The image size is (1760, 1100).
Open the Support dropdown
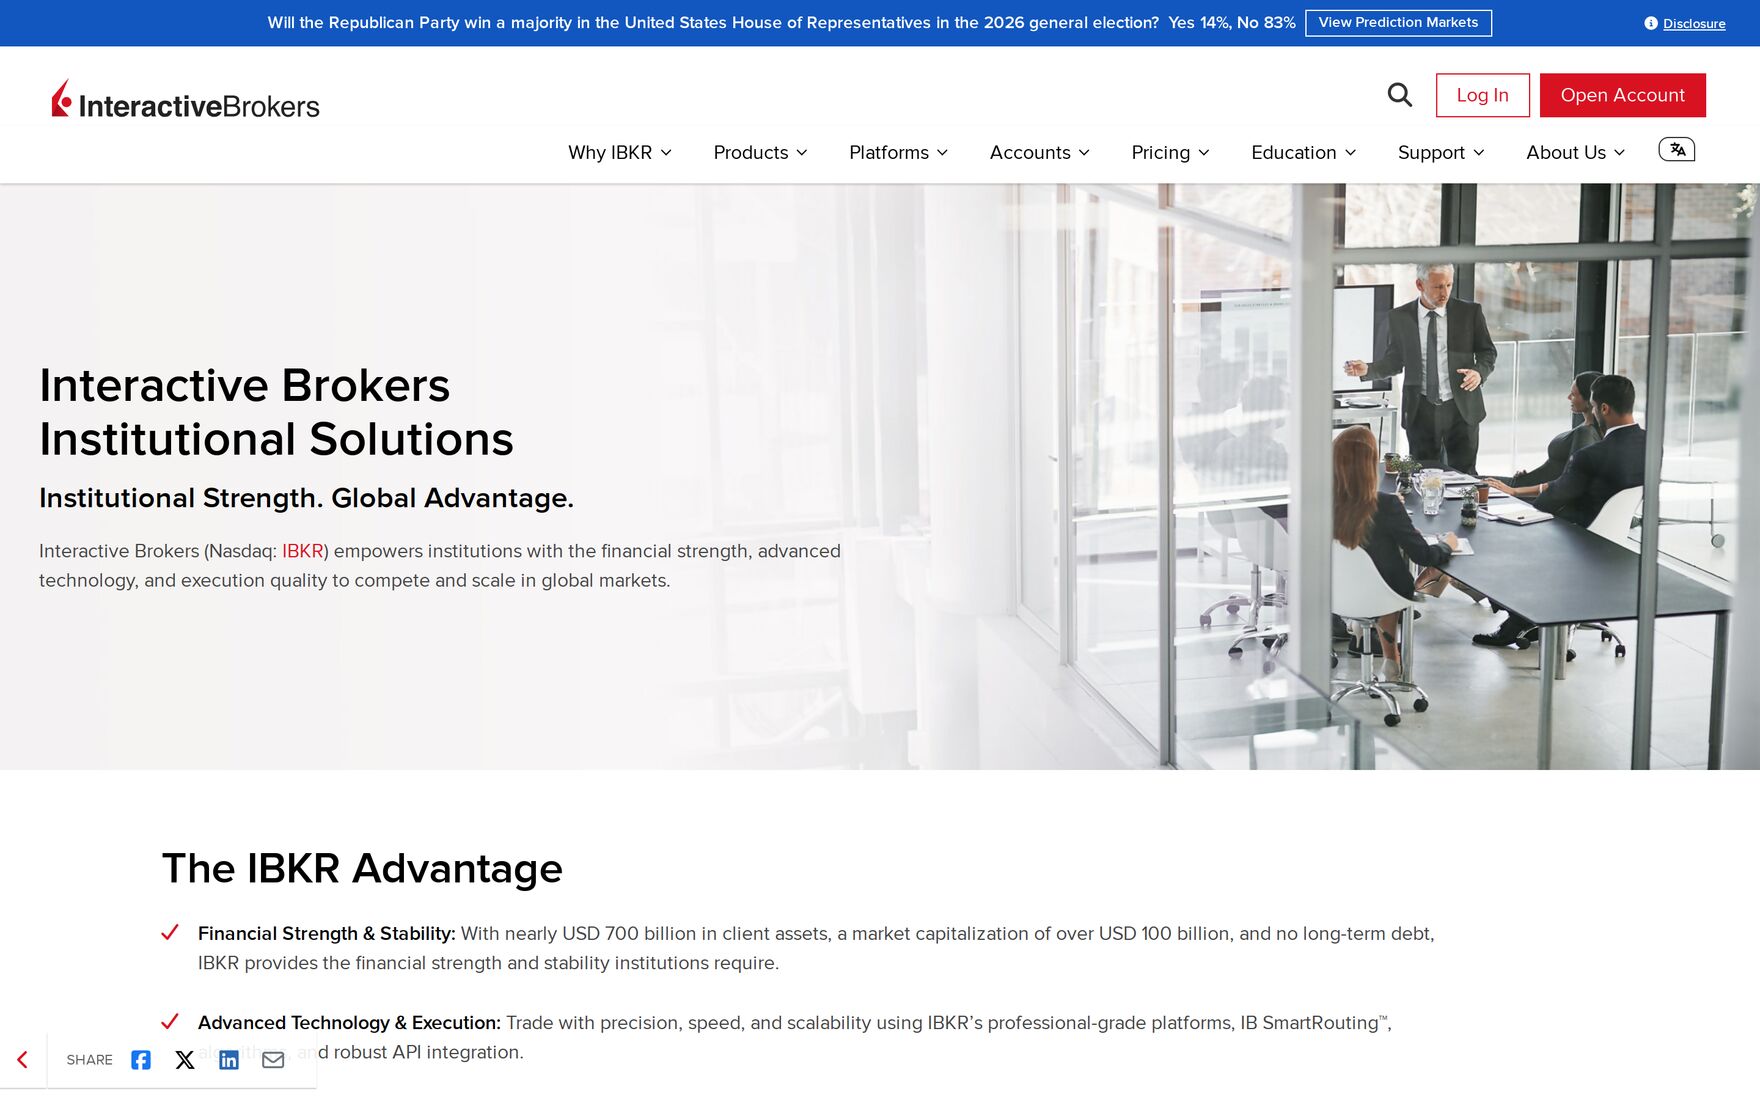coord(1442,153)
